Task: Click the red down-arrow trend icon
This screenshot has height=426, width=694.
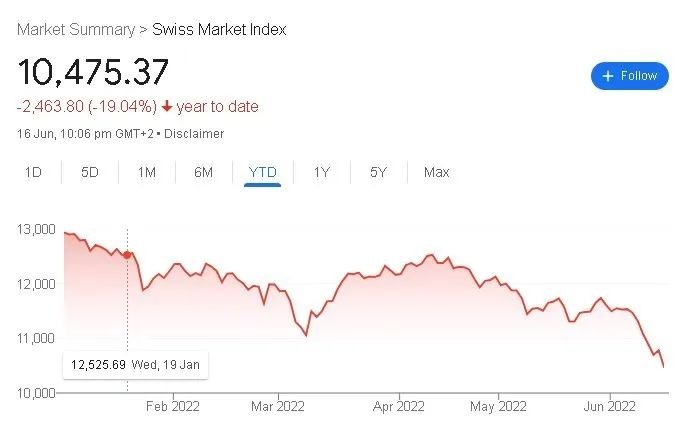Action: 165,107
